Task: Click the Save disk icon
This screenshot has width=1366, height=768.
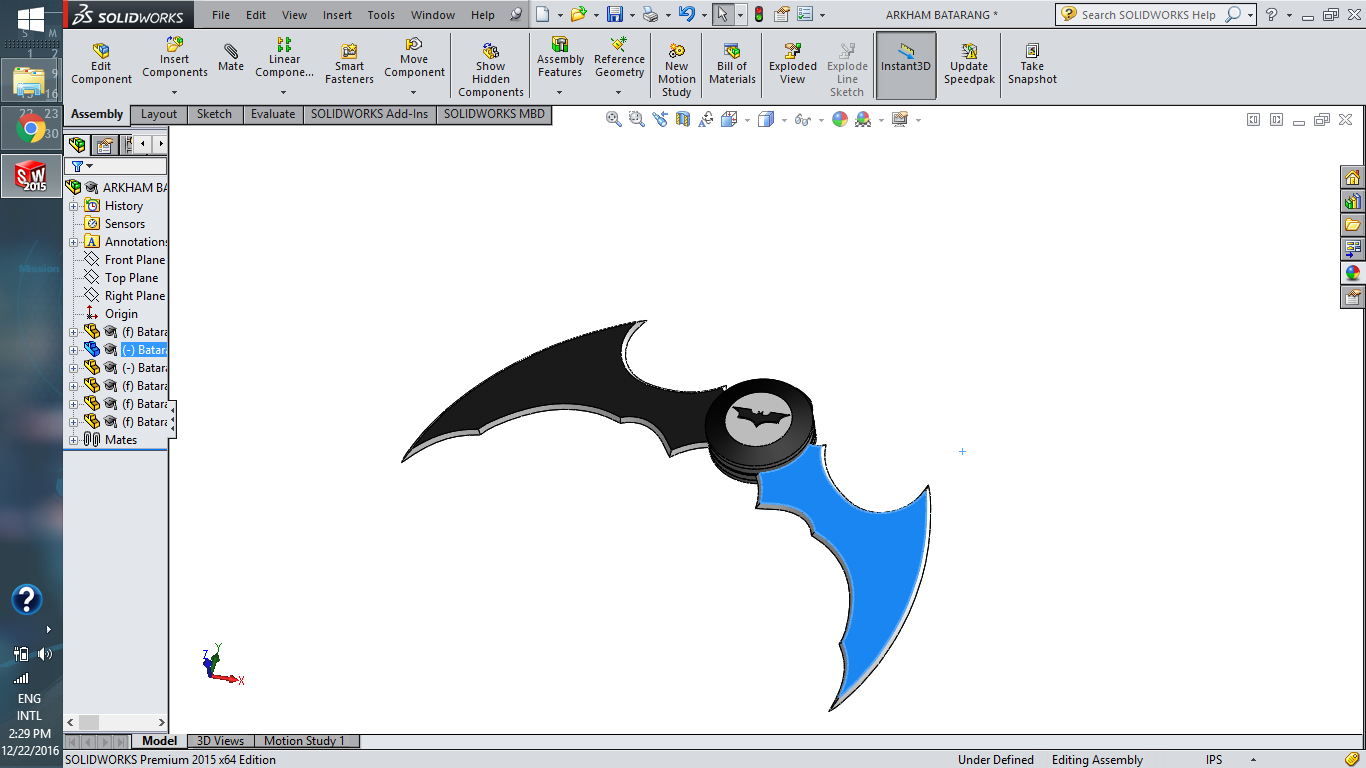Action: tap(615, 14)
